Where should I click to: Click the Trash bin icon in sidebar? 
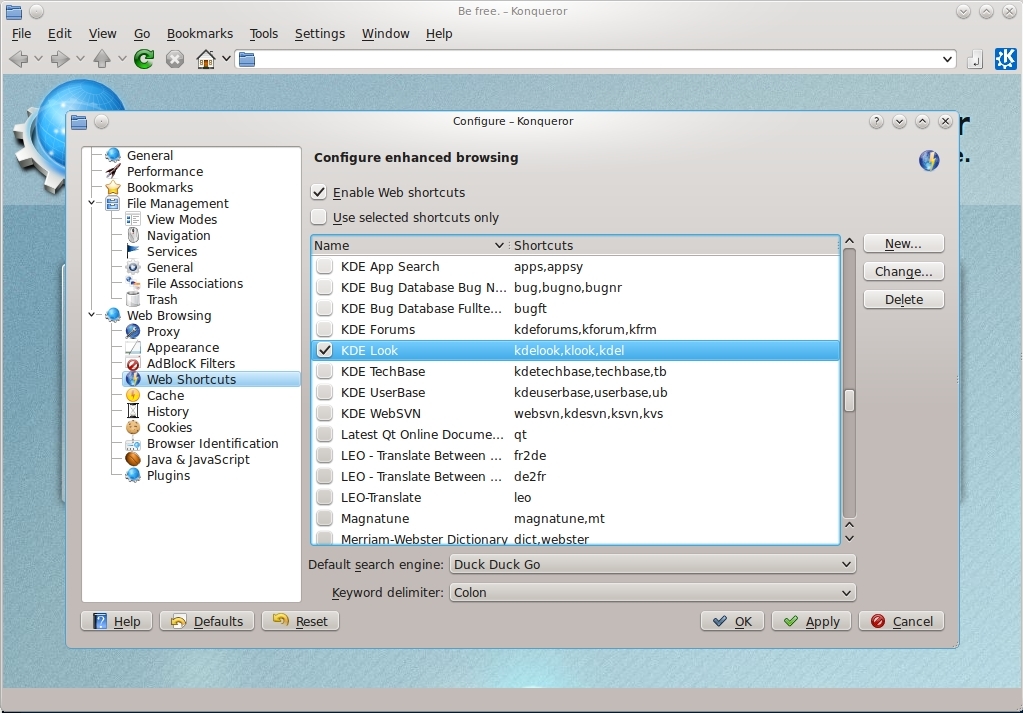(x=133, y=299)
